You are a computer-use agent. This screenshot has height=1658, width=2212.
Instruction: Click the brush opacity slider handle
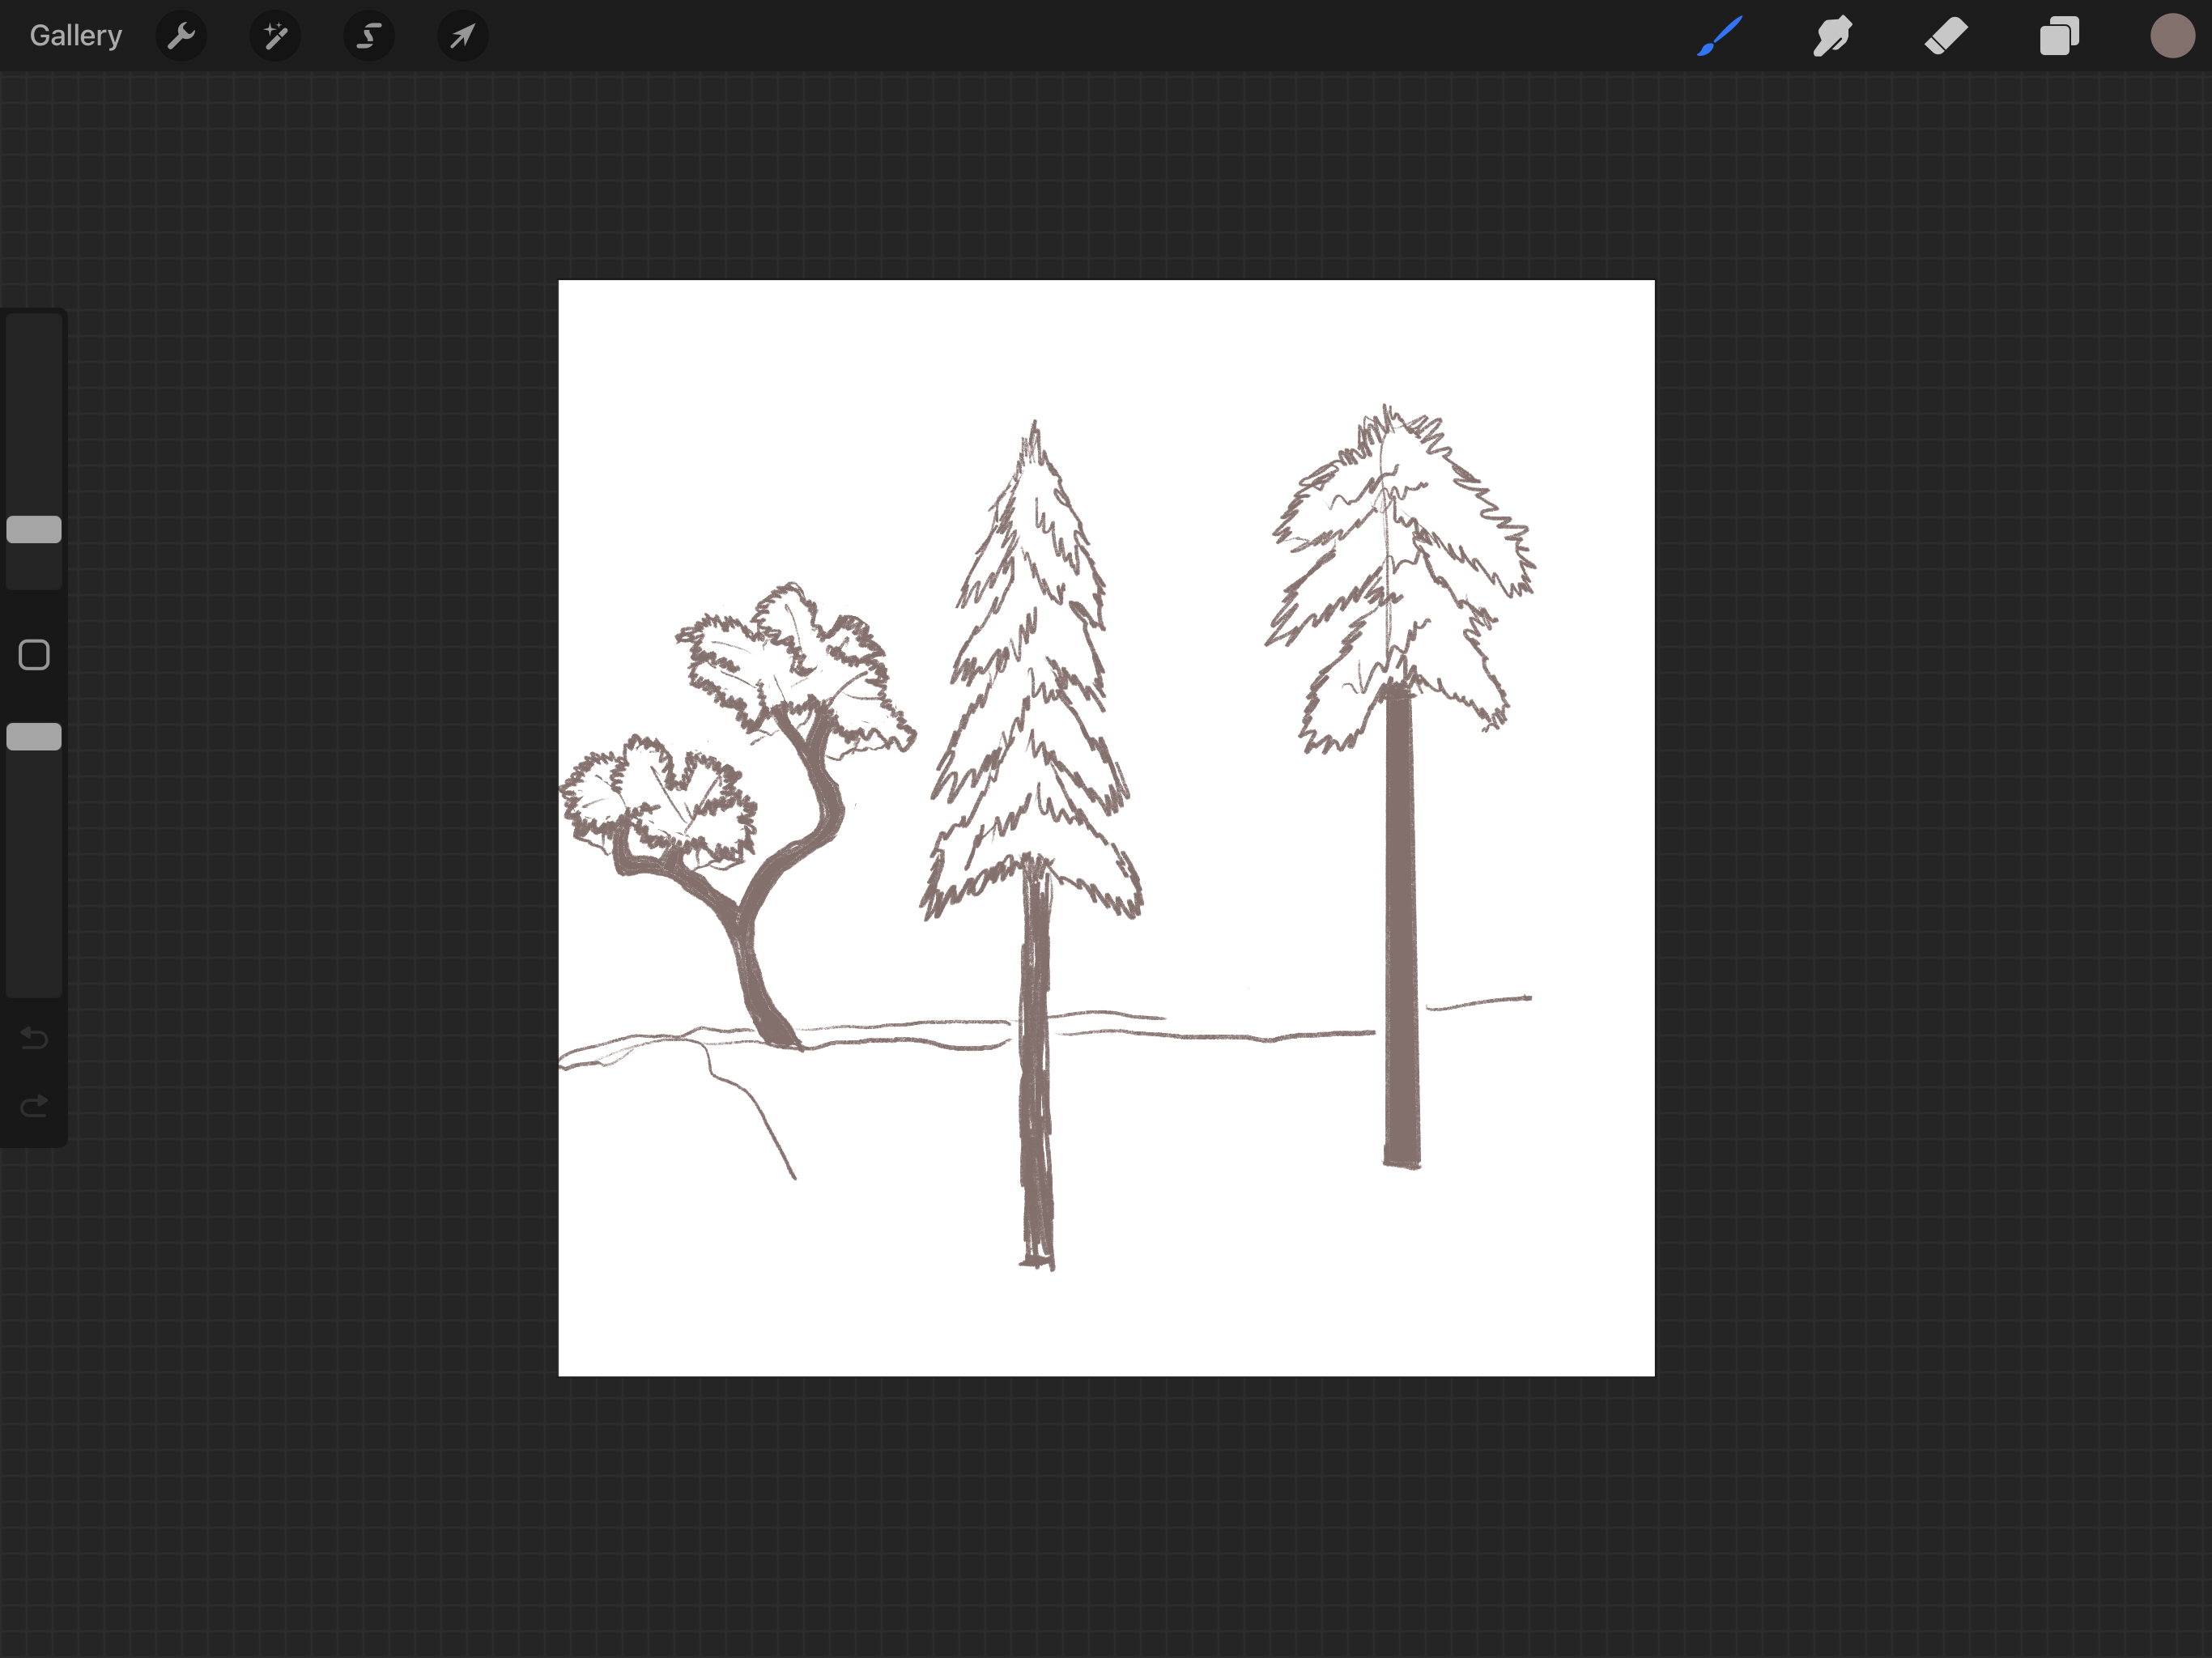(x=34, y=737)
